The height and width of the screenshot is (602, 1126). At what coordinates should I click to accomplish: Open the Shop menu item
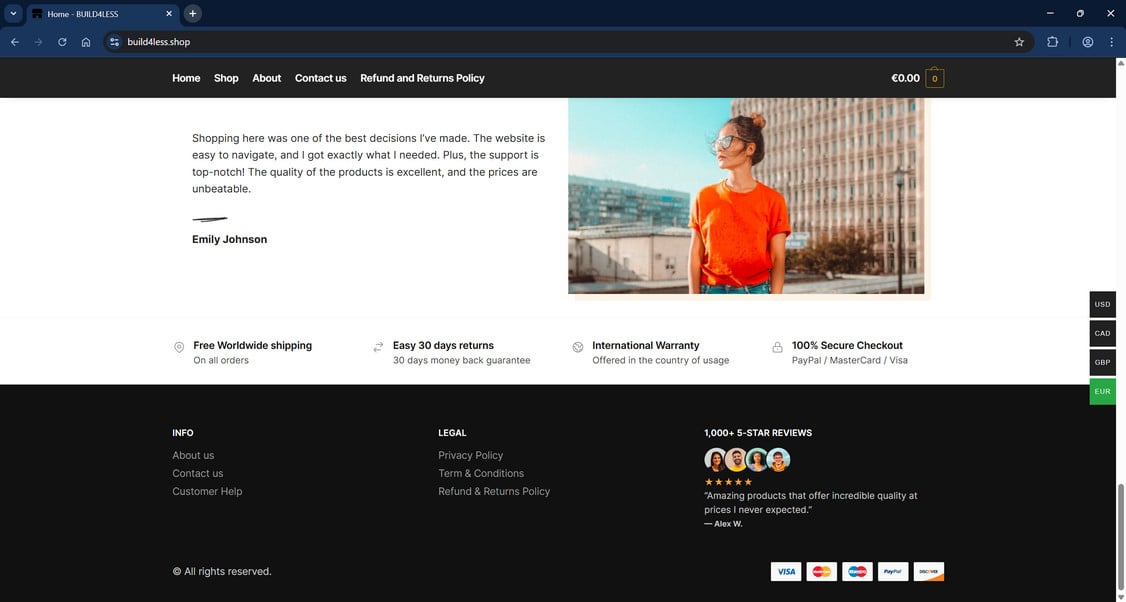[226, 78]
